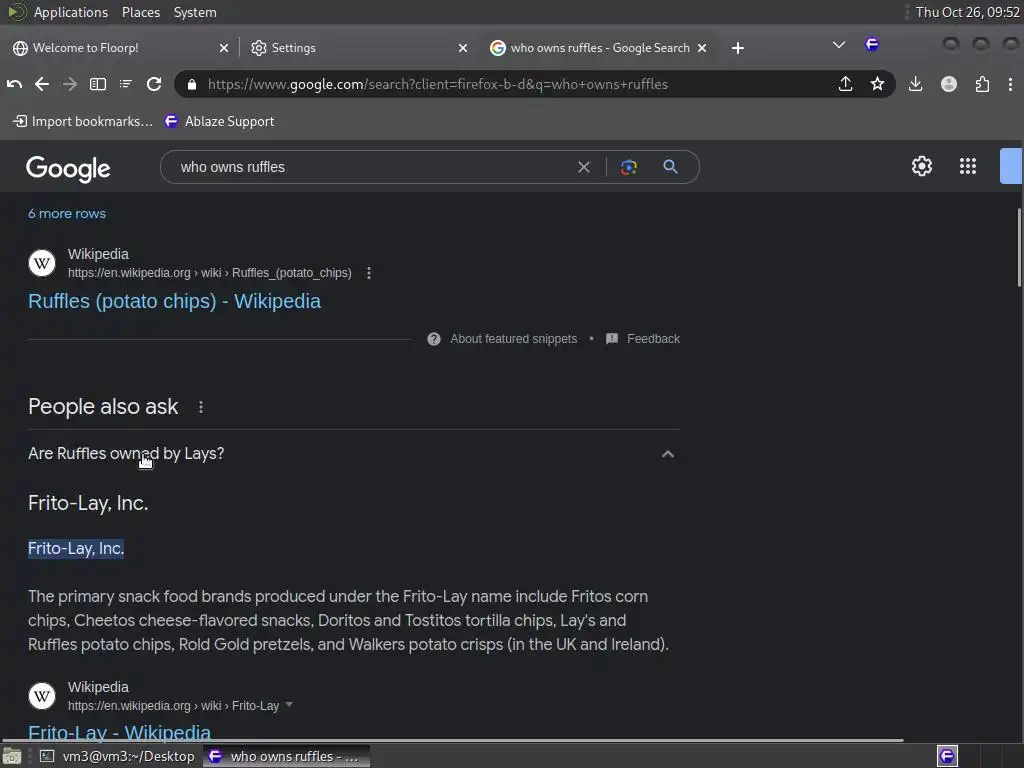Click the magnifier search button
Screen dimensions: 1024x768
(x=670, y=167)
